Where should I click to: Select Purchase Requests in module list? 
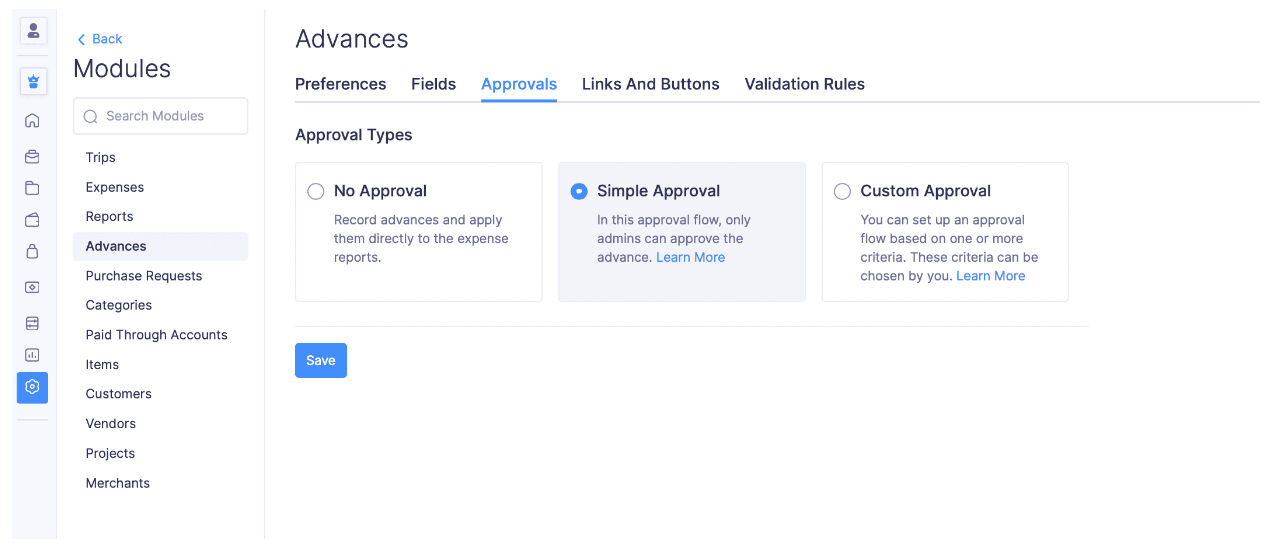pos(144,276)
